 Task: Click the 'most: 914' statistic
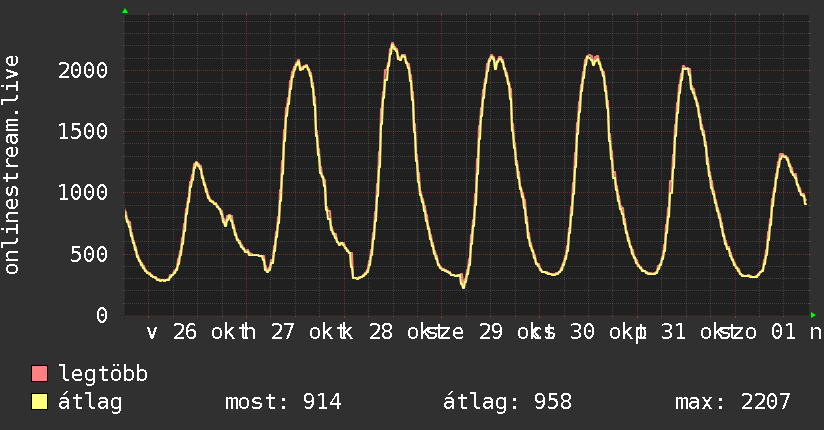point(283,402)
